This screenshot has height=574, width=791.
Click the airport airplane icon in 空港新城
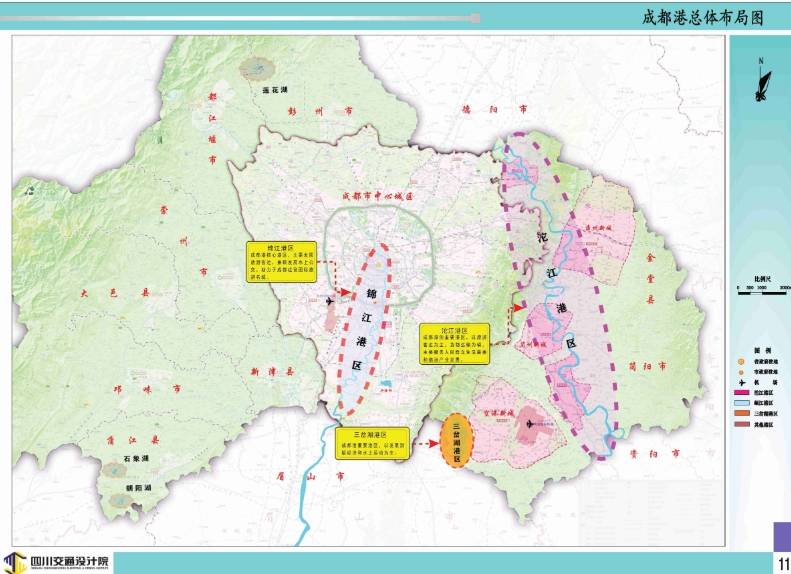coord(527,424)
